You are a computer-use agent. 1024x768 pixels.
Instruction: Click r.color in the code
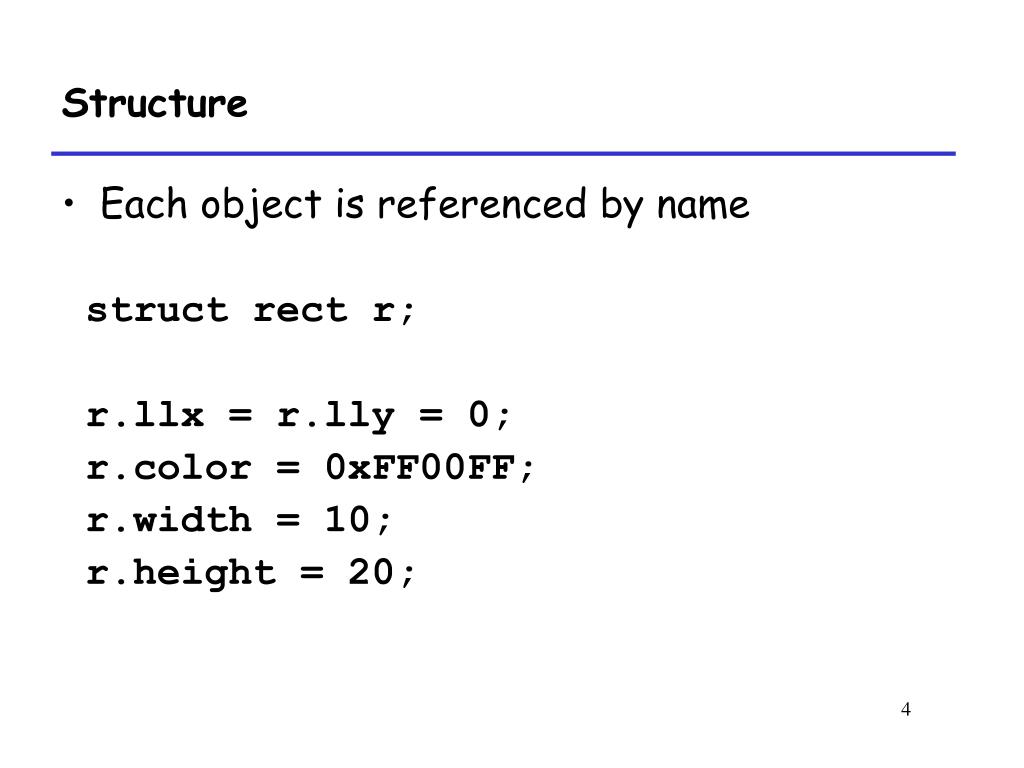[x=169, y=468]
